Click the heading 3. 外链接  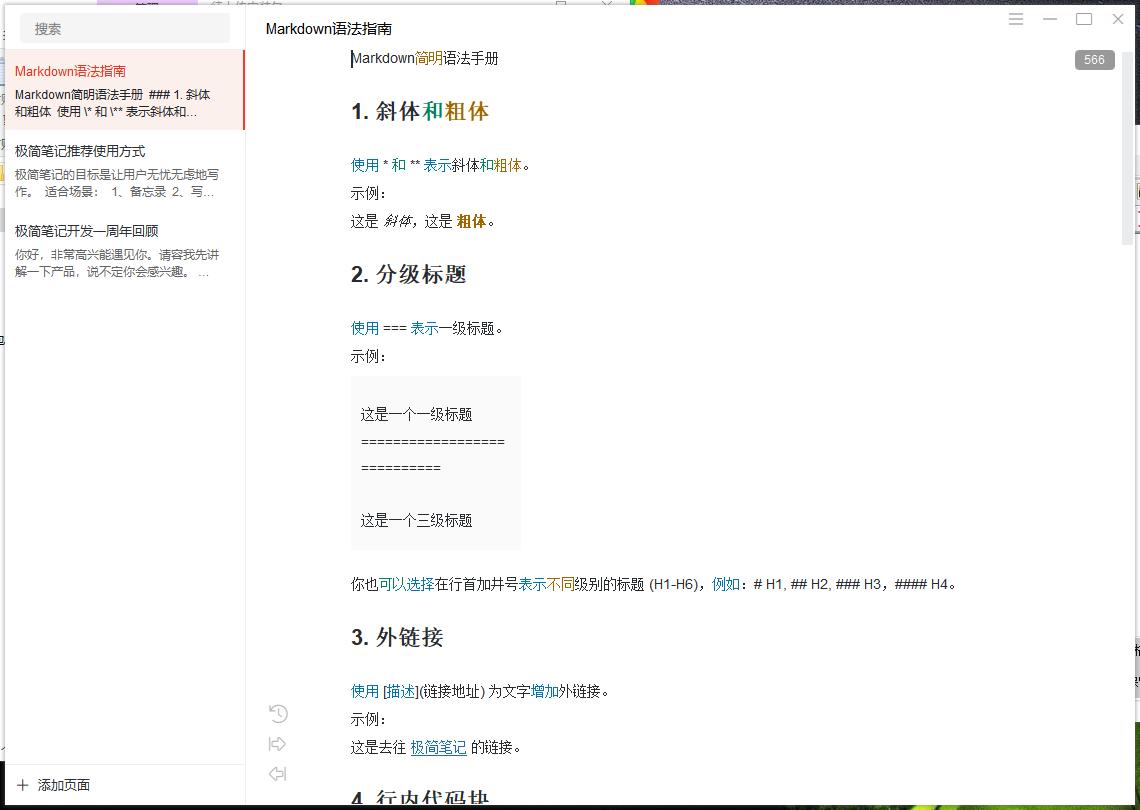(x=397, y=638)
